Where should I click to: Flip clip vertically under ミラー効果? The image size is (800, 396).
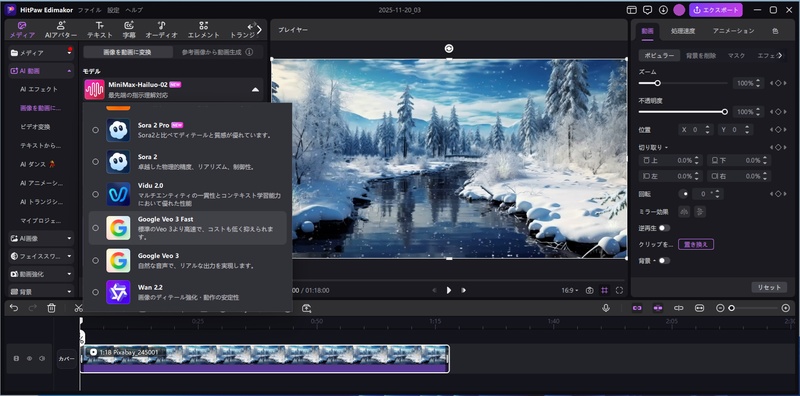click(x=700, y=211)
